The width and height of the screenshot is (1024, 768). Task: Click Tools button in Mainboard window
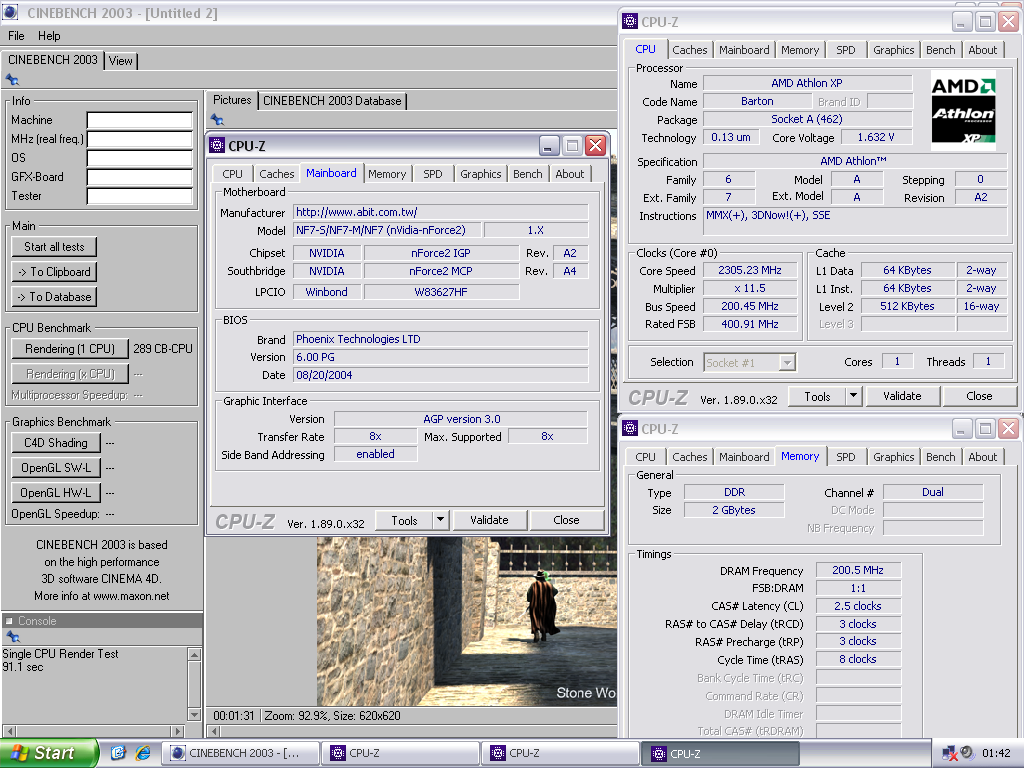coord(404,520)
